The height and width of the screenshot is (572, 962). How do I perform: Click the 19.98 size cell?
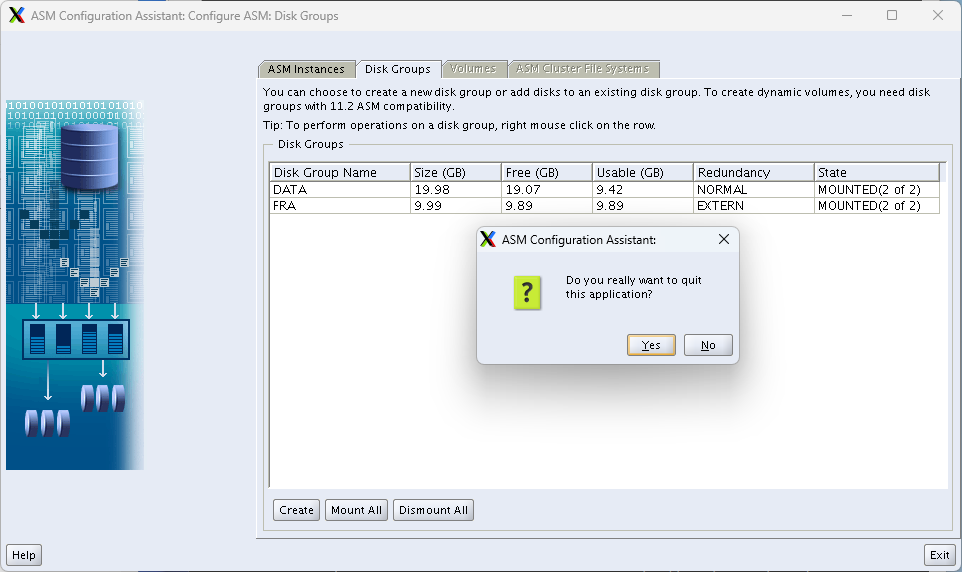coord(456,190)
